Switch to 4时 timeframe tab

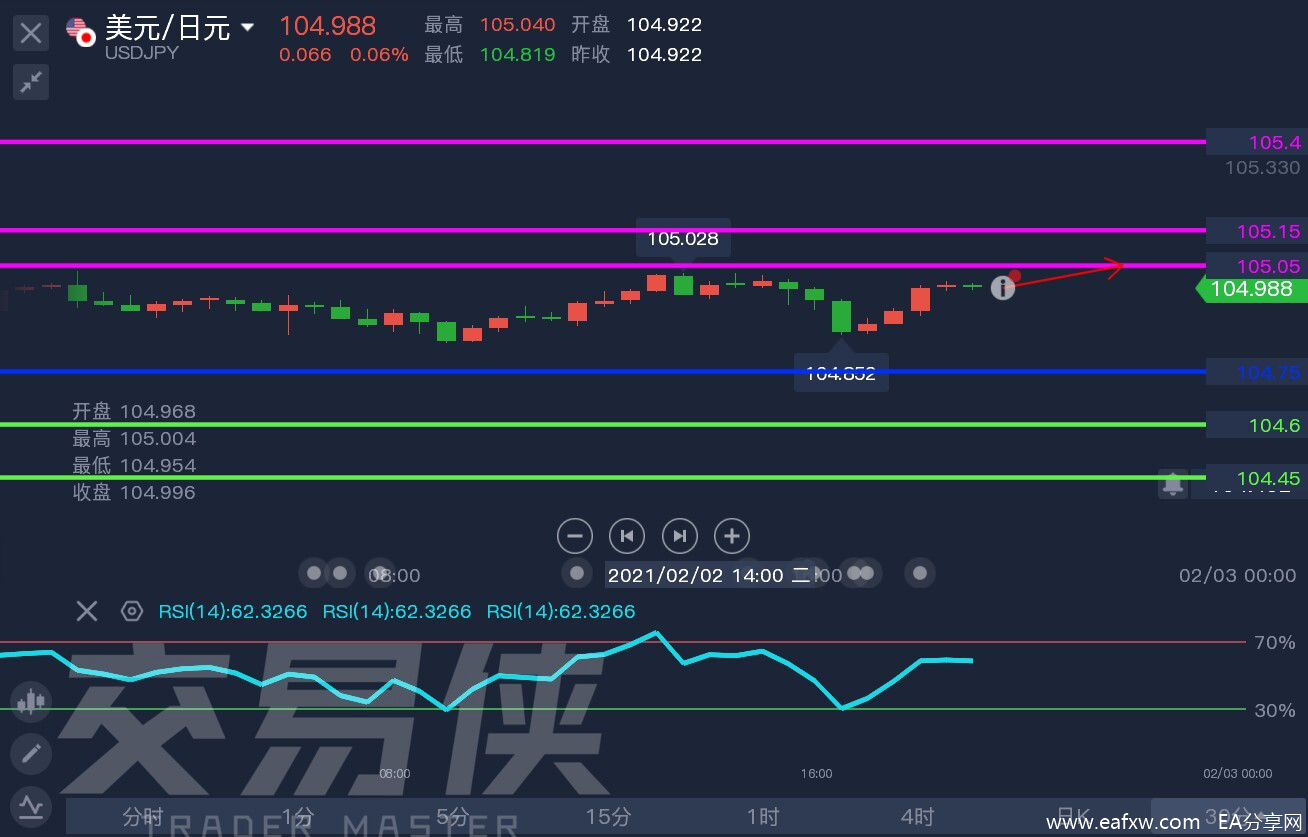[917, 817]
